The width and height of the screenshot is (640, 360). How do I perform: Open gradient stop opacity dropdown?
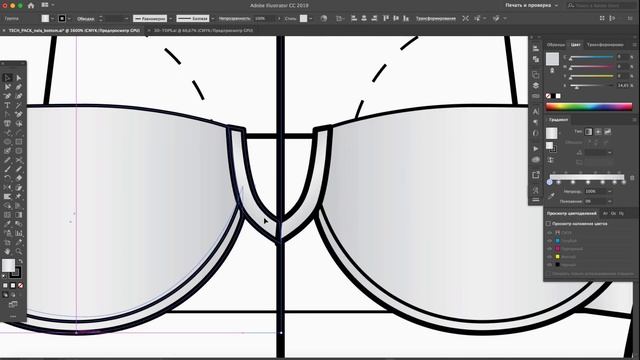coord(610,191)
